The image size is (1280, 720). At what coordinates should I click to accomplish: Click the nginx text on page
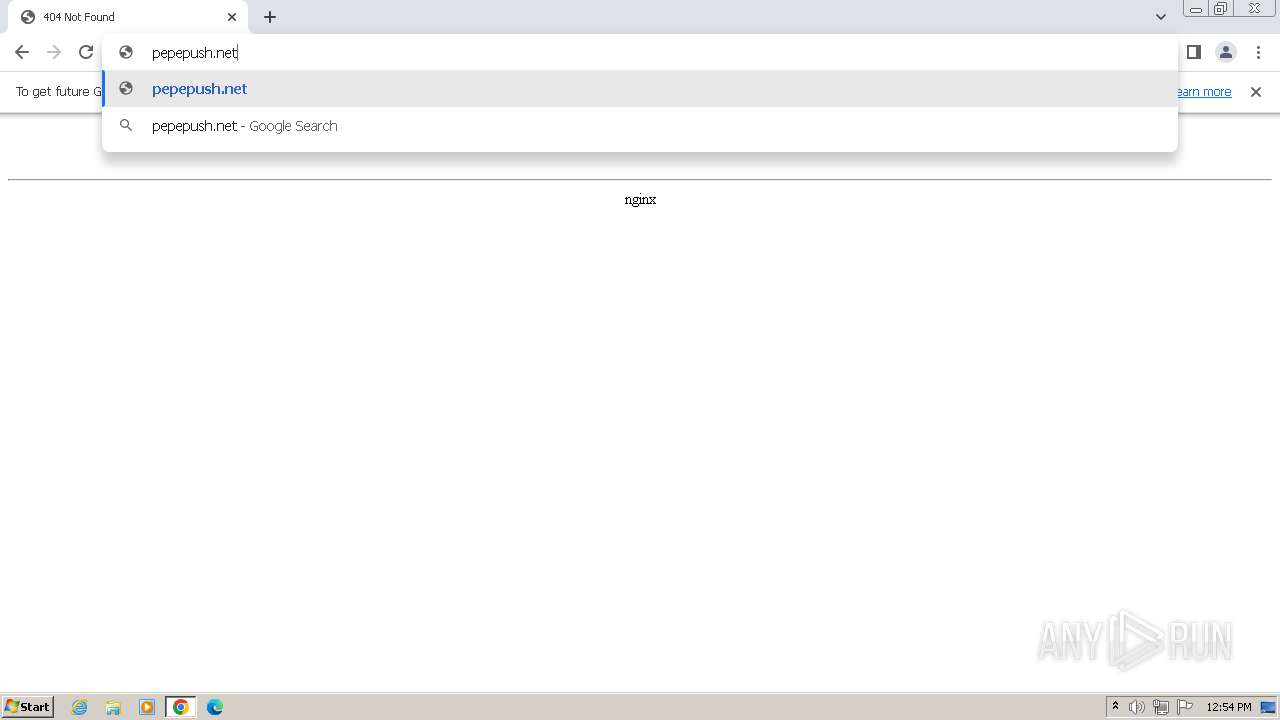coord(640,200)
